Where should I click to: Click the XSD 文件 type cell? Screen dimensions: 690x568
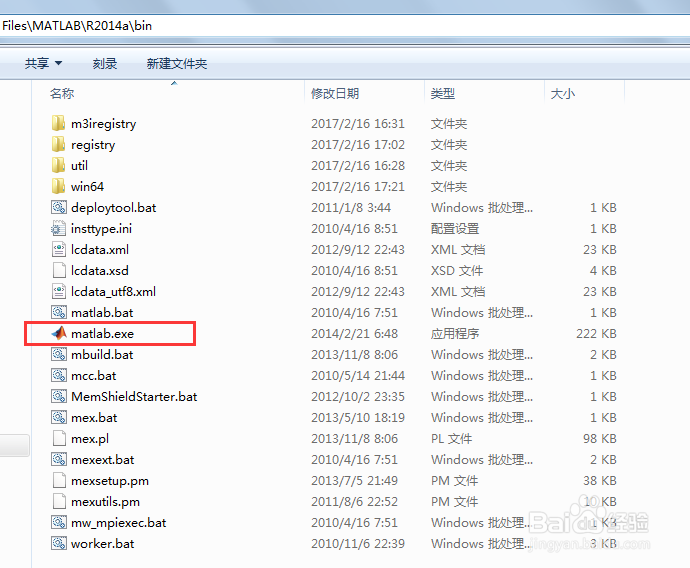[x=457, y=271]
